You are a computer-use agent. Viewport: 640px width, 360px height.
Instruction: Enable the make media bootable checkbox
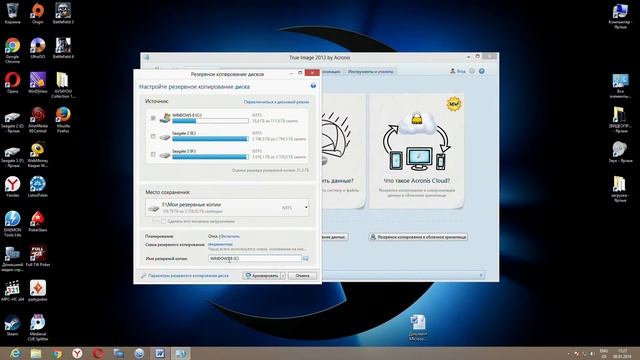[x=164, y=221]
